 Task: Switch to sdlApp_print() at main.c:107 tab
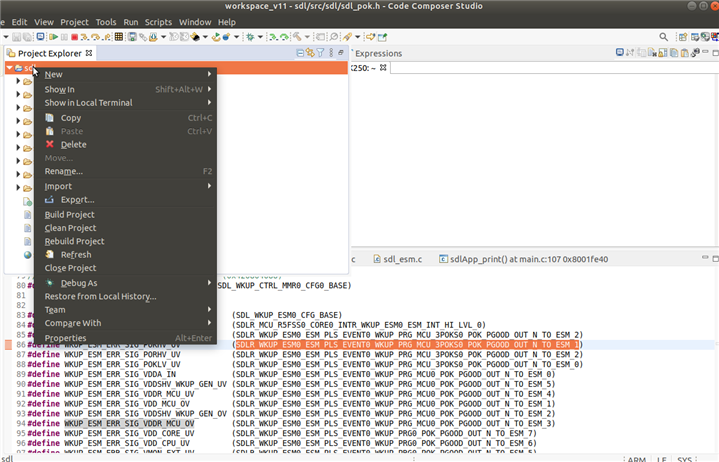523,259
